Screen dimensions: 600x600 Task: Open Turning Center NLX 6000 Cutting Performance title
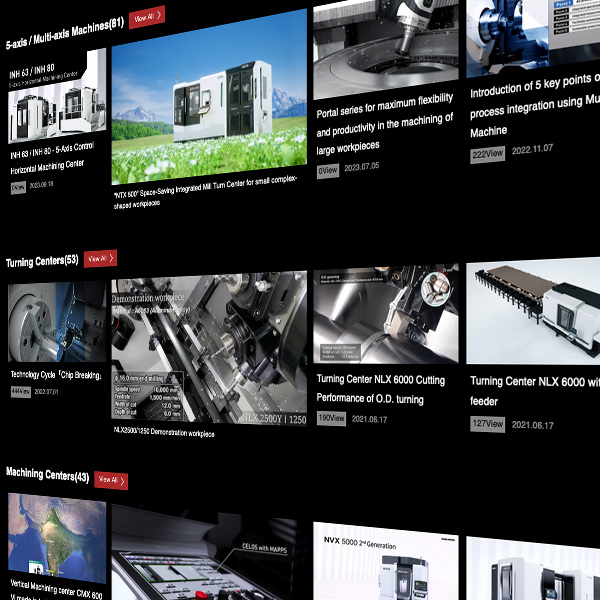(381, 389)
